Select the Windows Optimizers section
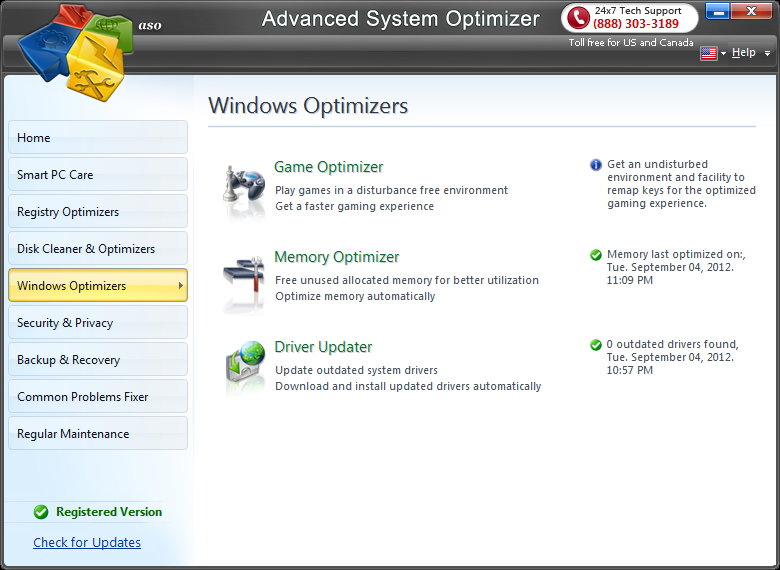 [98, 285]
